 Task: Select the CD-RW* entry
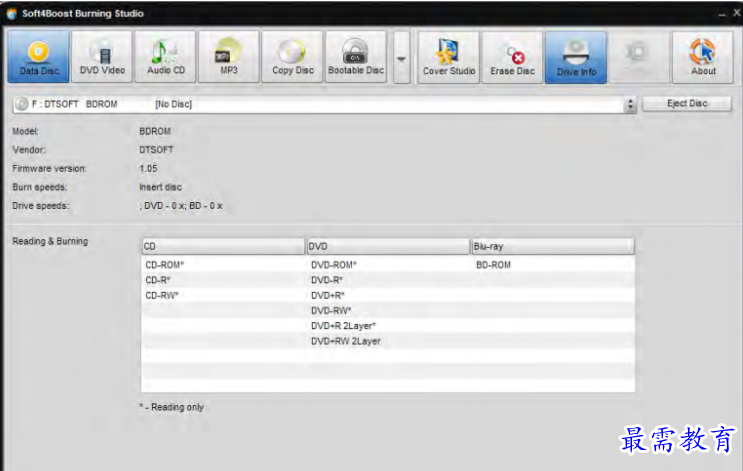pyautogui.click(x=162, y=295)
